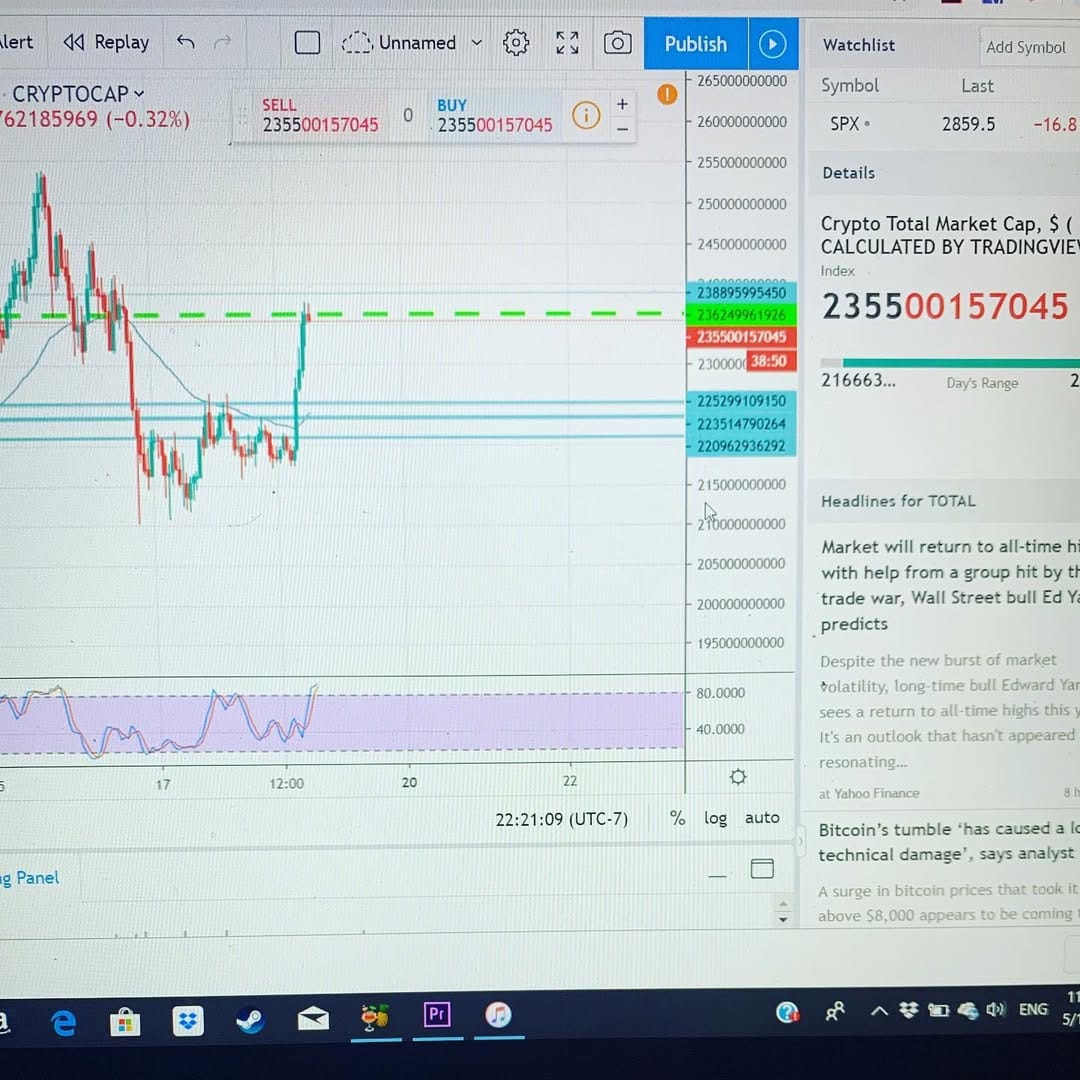Click the 225299109150 price line label

[x=741, y=401]
